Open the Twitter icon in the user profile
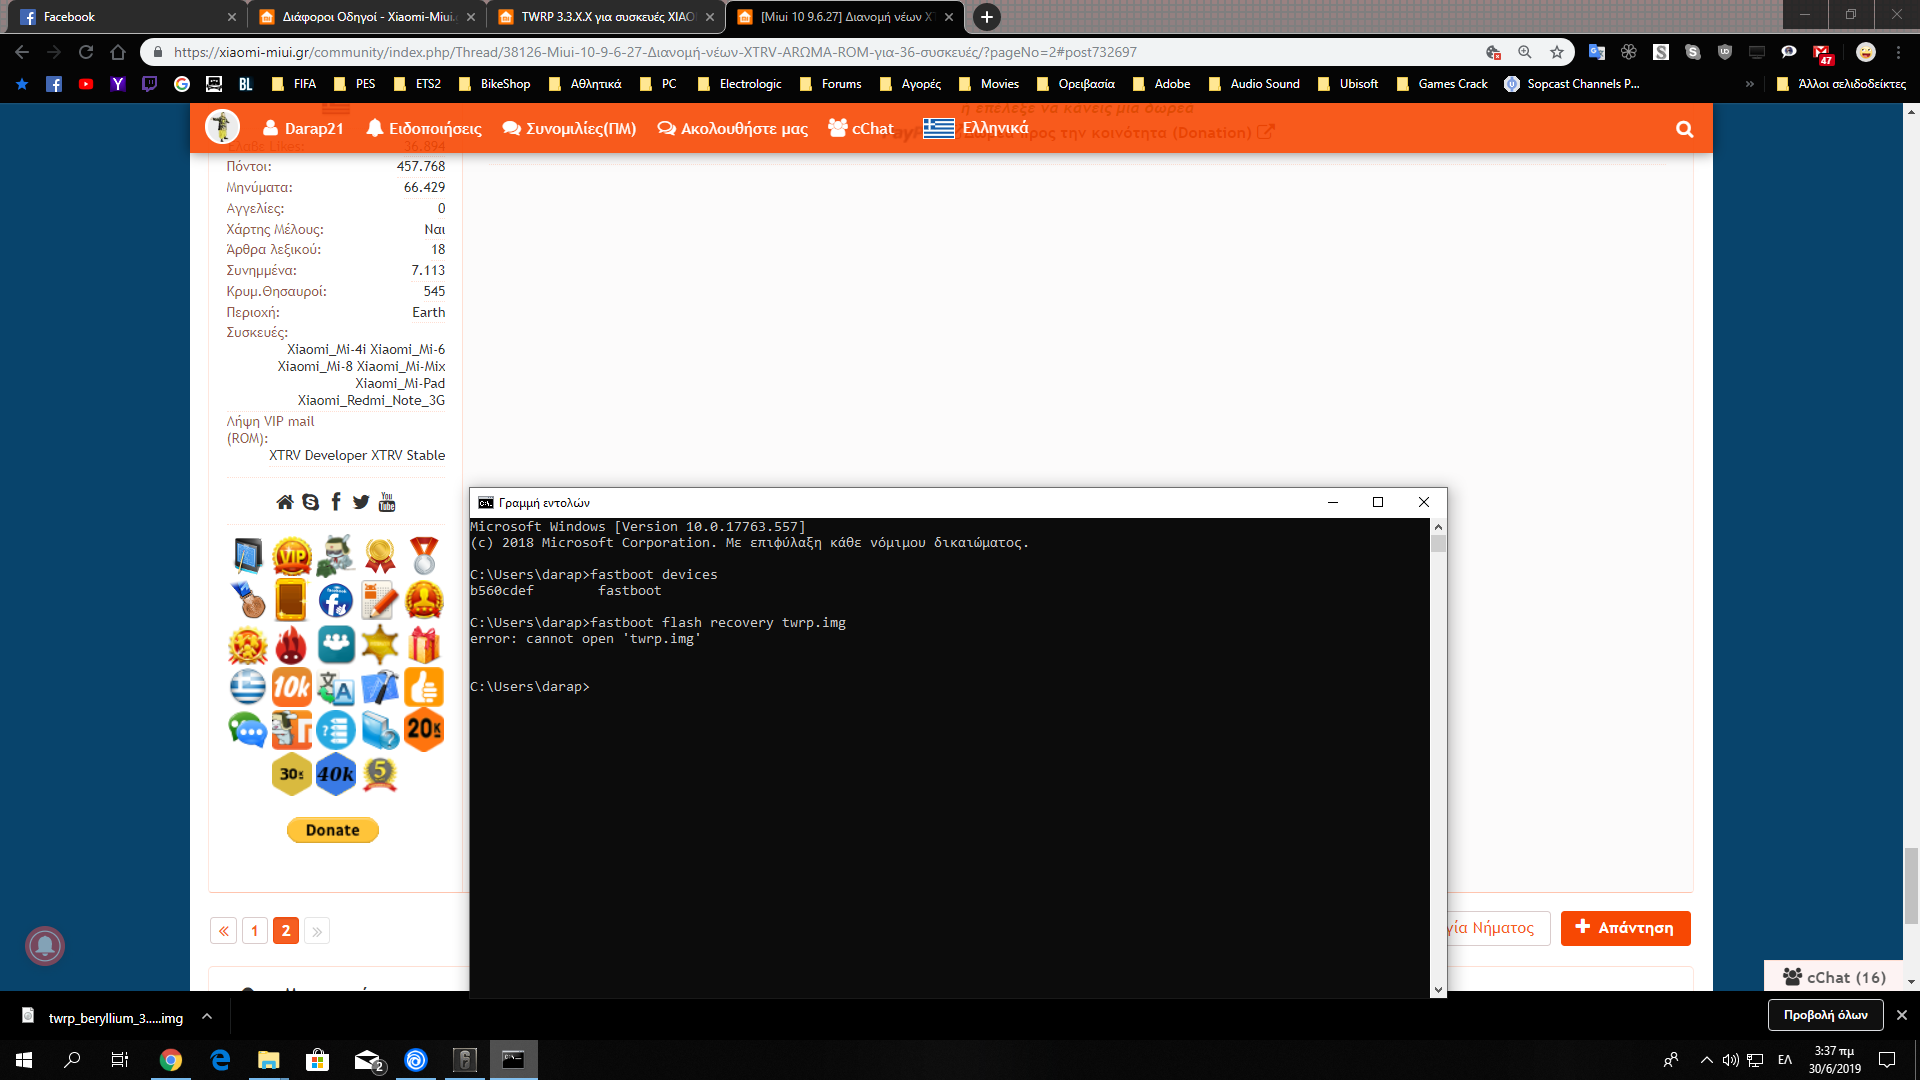The width and height of the screenshot is (1920, 1080). click(x=361, y=502)
